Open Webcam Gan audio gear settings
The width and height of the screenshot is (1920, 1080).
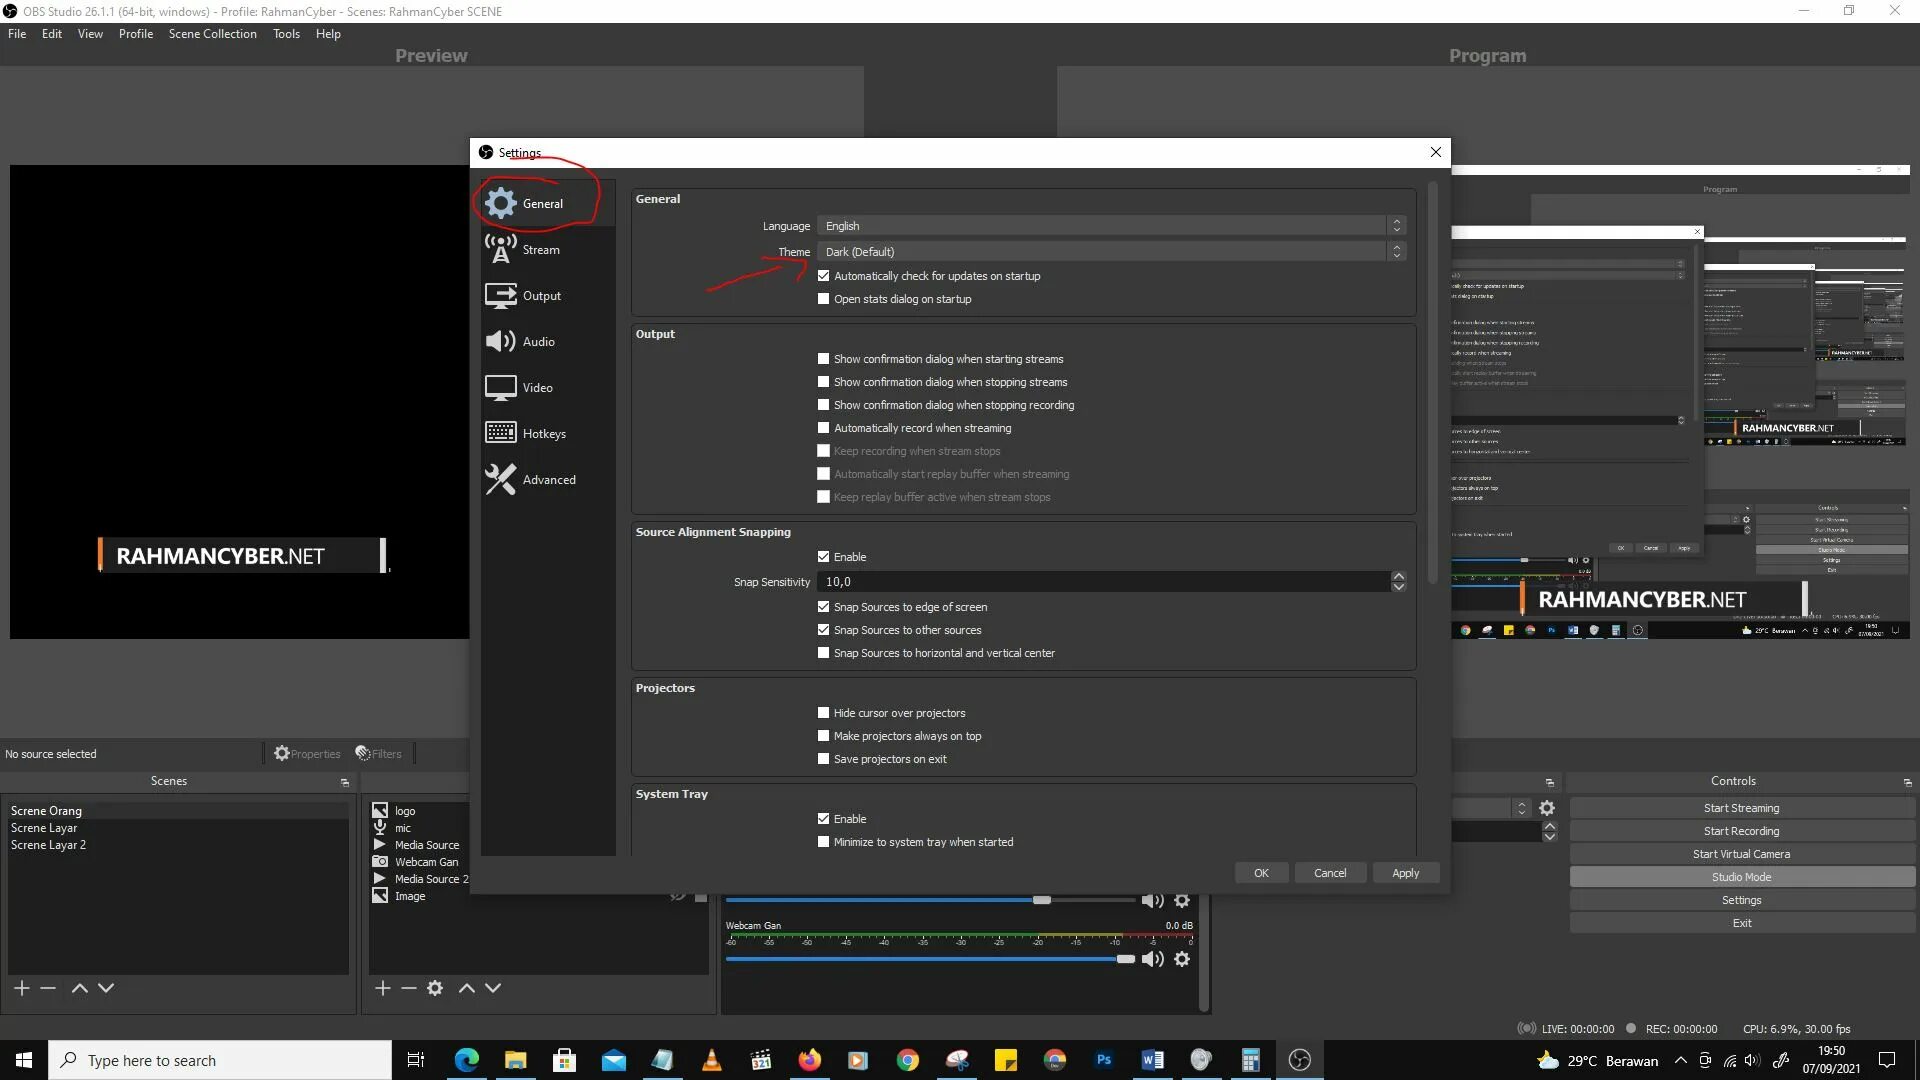click(x=1182, y=959)
